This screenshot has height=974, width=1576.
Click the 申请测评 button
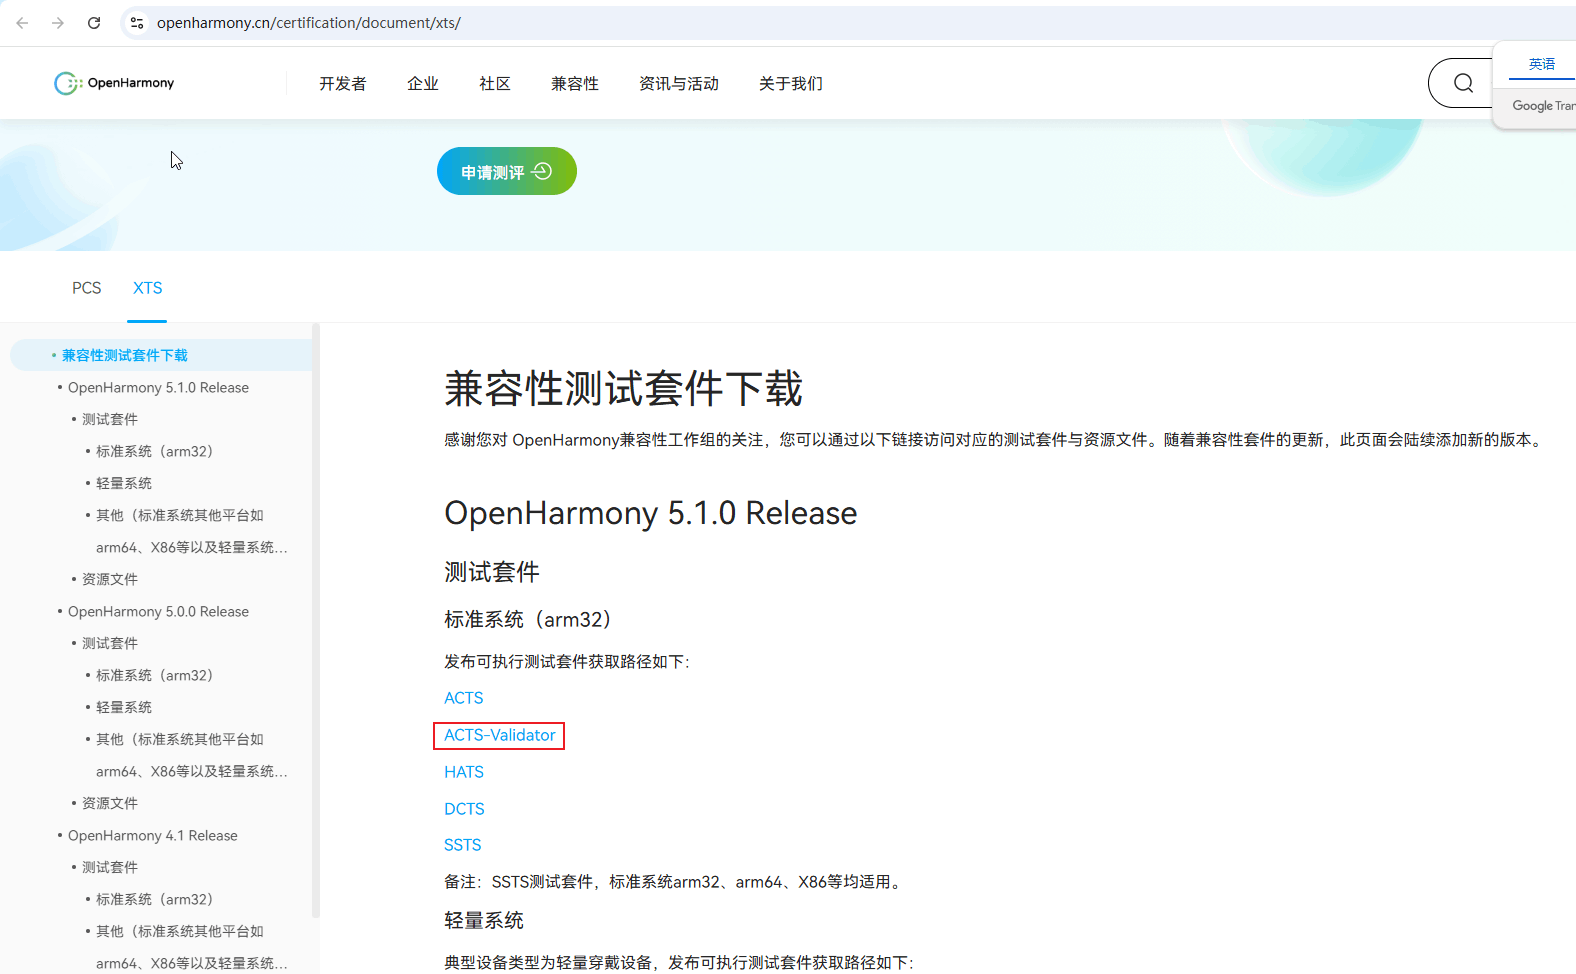[x=507, y=171]
